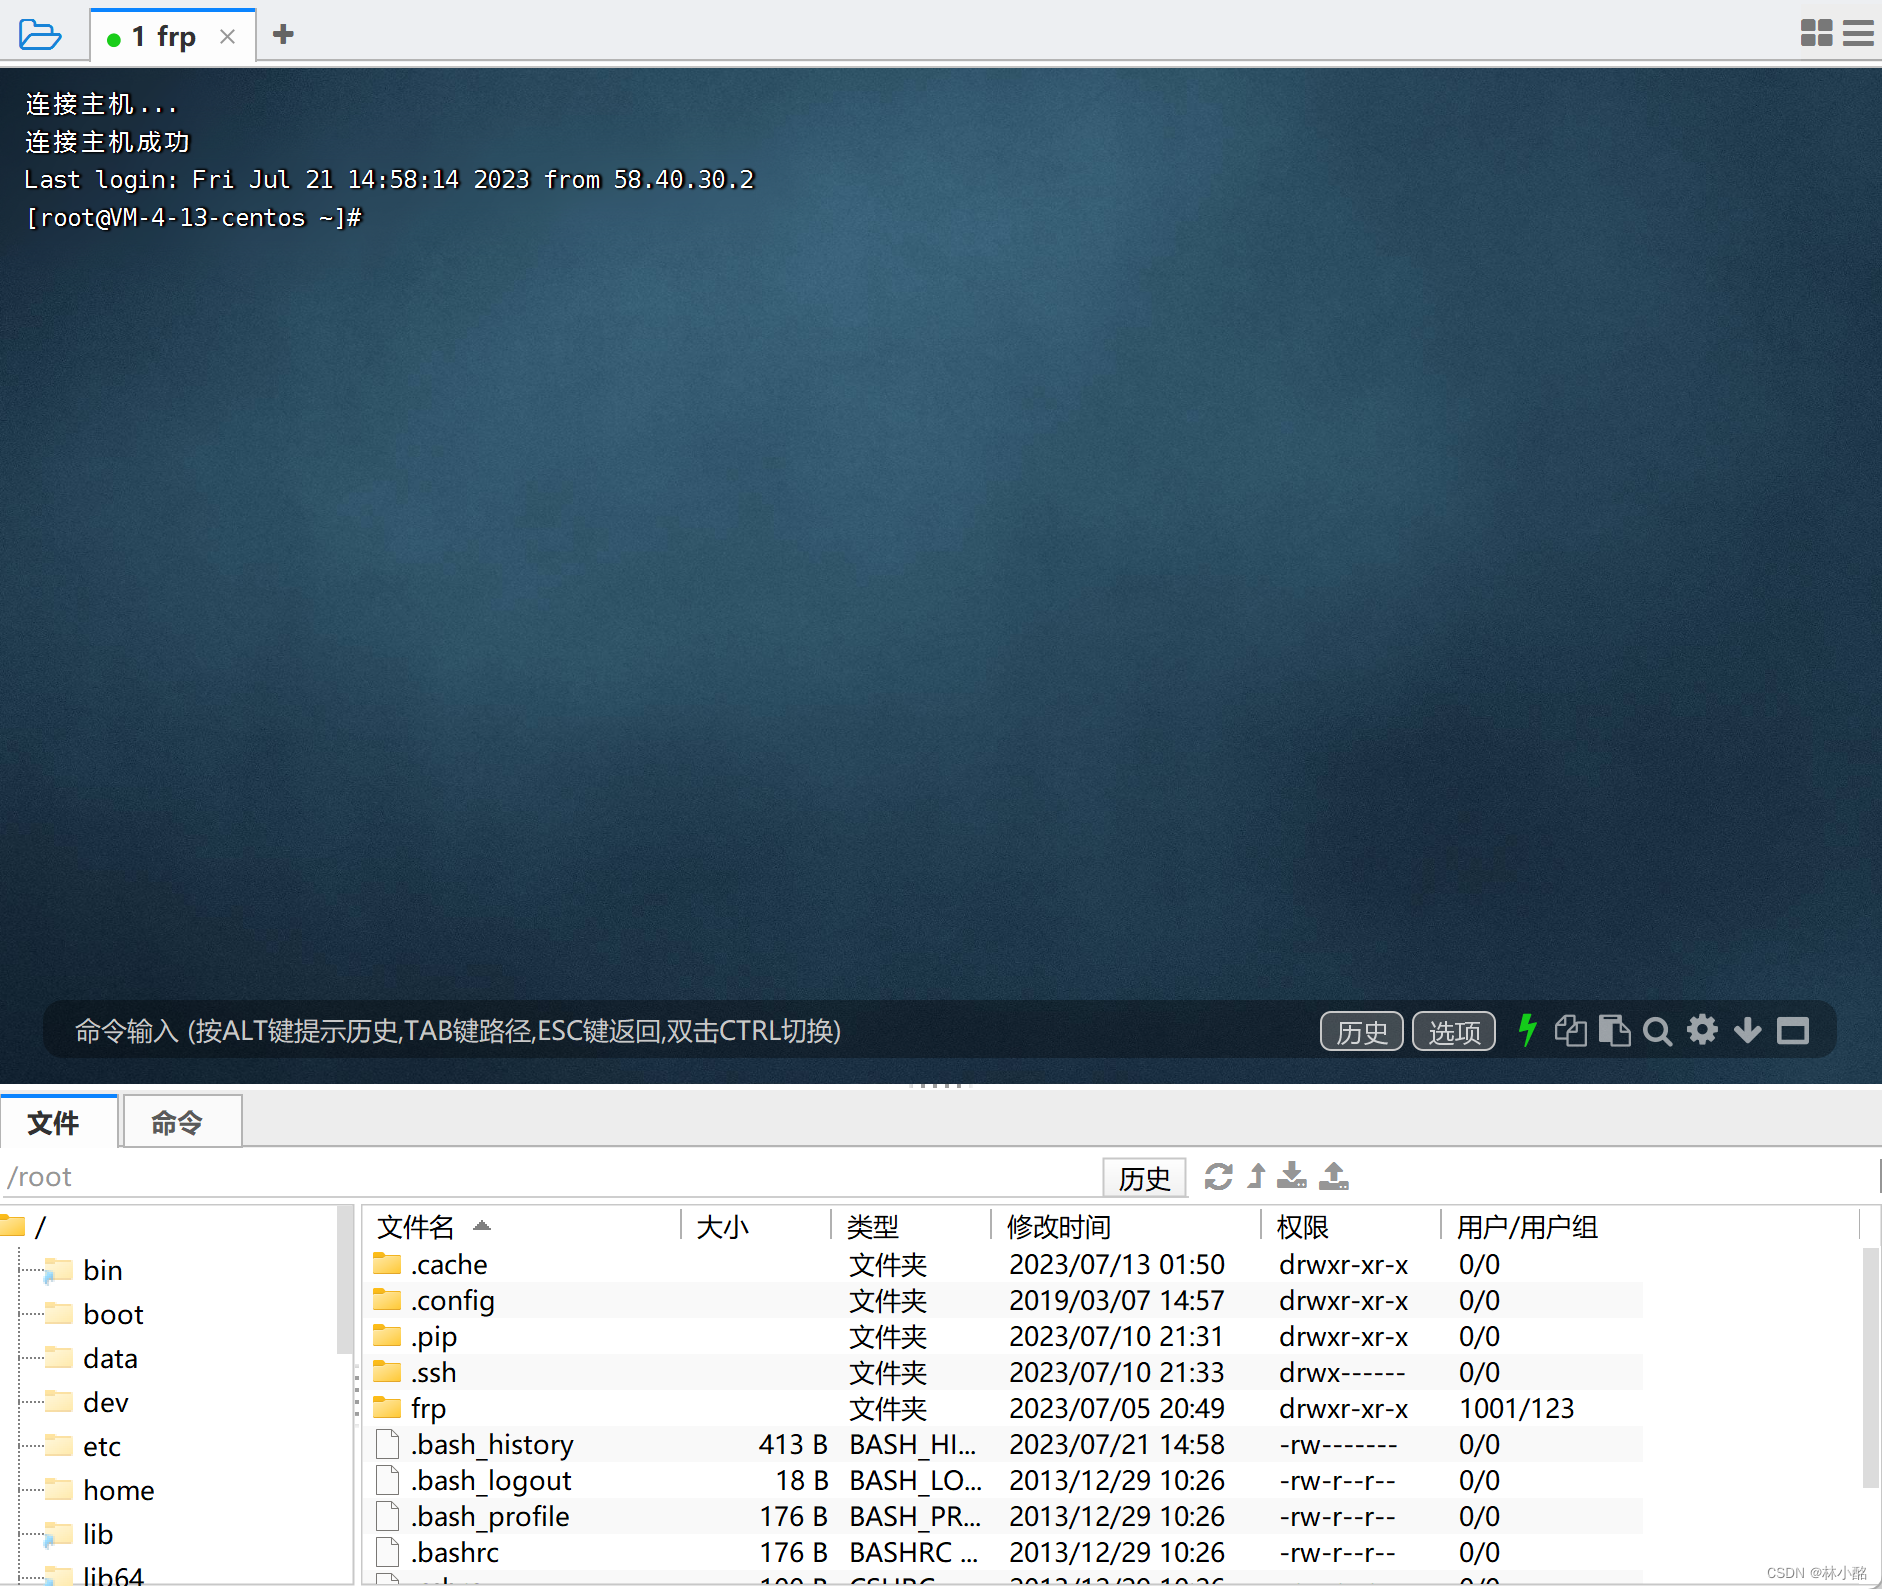Image resolution: width=1882 pixels, height=1589 pixels.
Task: Sort by 用户/用户组 column
Action: point(1650,1226)
